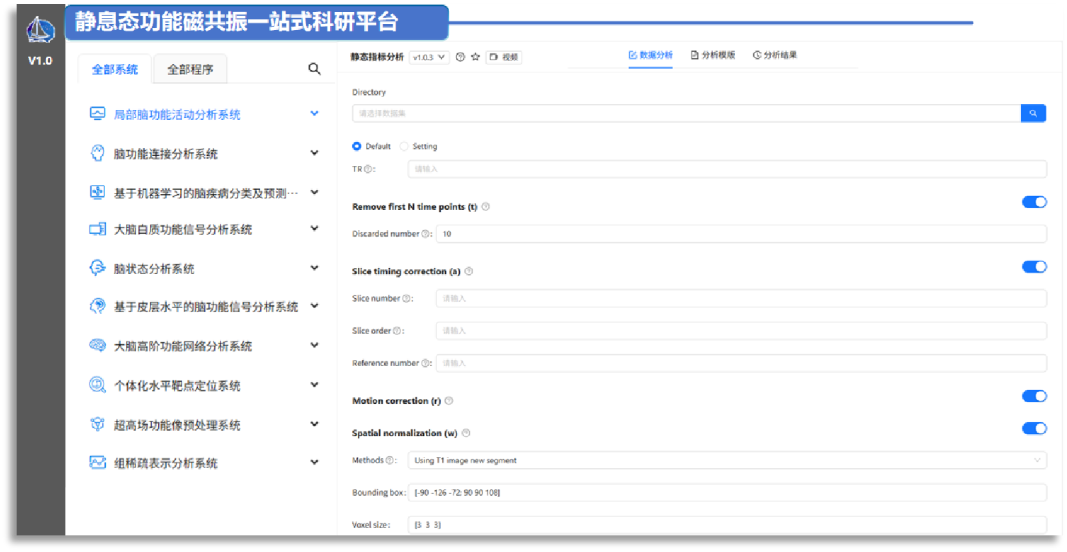1067x552 pixels.
Task: Click the Discarded number input field
Action: (x=740, y=233)
